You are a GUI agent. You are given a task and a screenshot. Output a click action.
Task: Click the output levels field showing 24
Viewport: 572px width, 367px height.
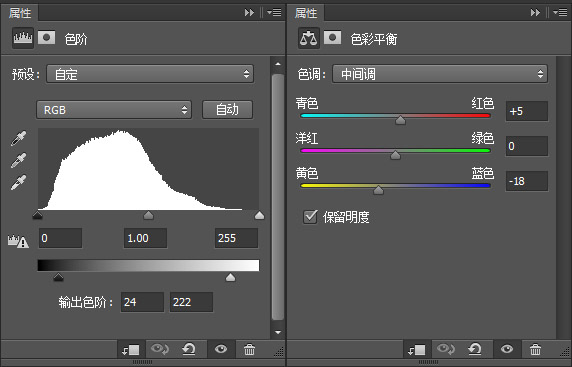pyautogui.click(x=142, y=302)
